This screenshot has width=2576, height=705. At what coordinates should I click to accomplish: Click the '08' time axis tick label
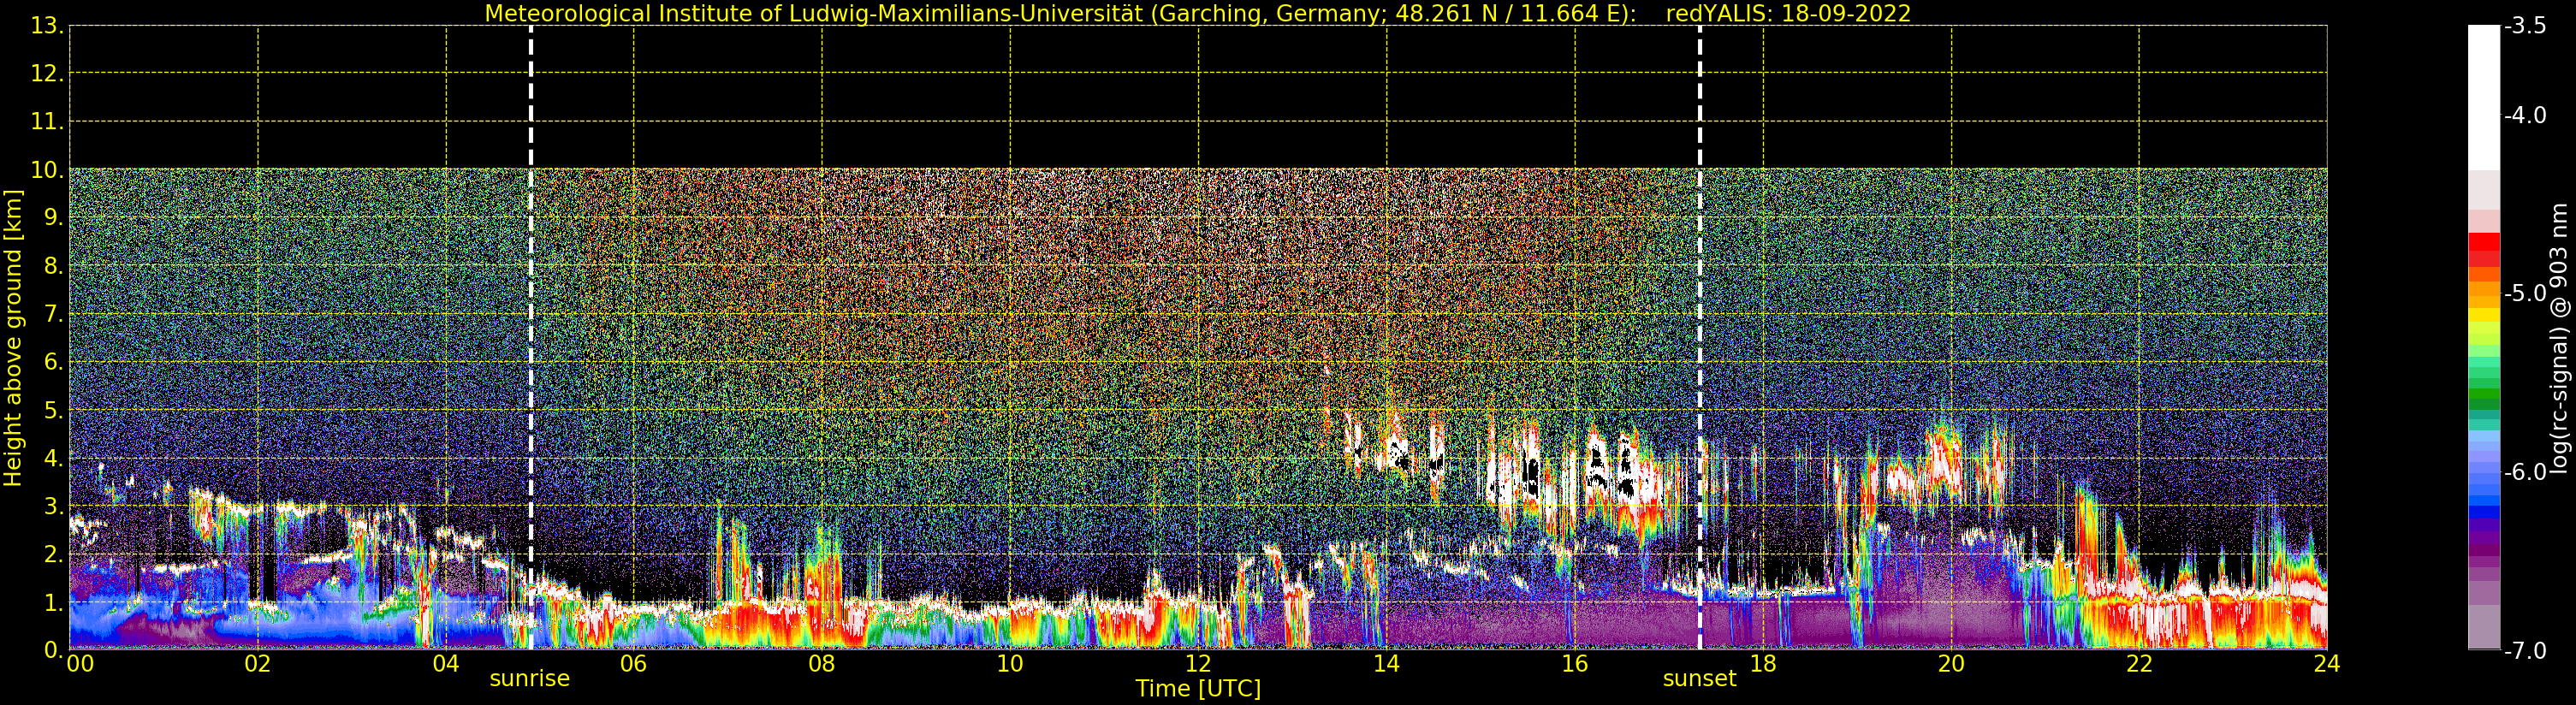point(822,664)
